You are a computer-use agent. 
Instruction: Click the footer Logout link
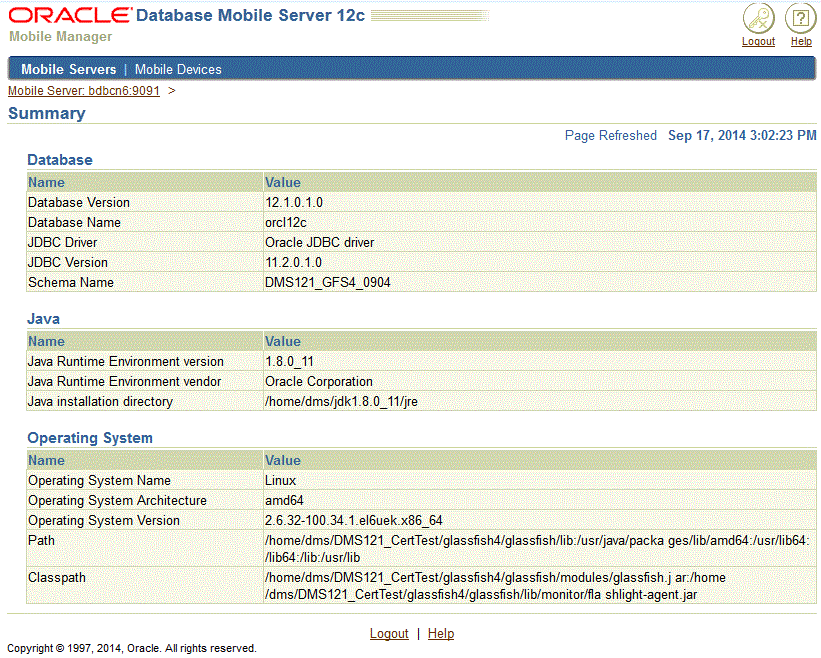[389, 633]
